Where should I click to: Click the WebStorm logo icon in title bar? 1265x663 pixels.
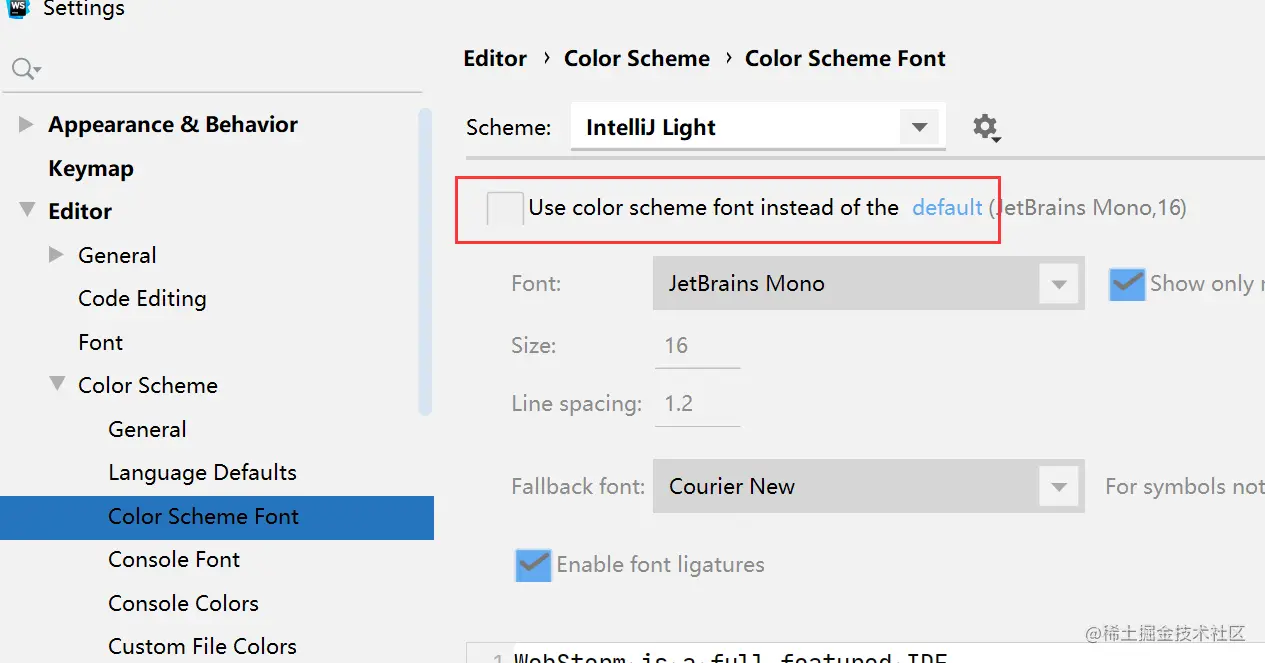coord(17,9)
